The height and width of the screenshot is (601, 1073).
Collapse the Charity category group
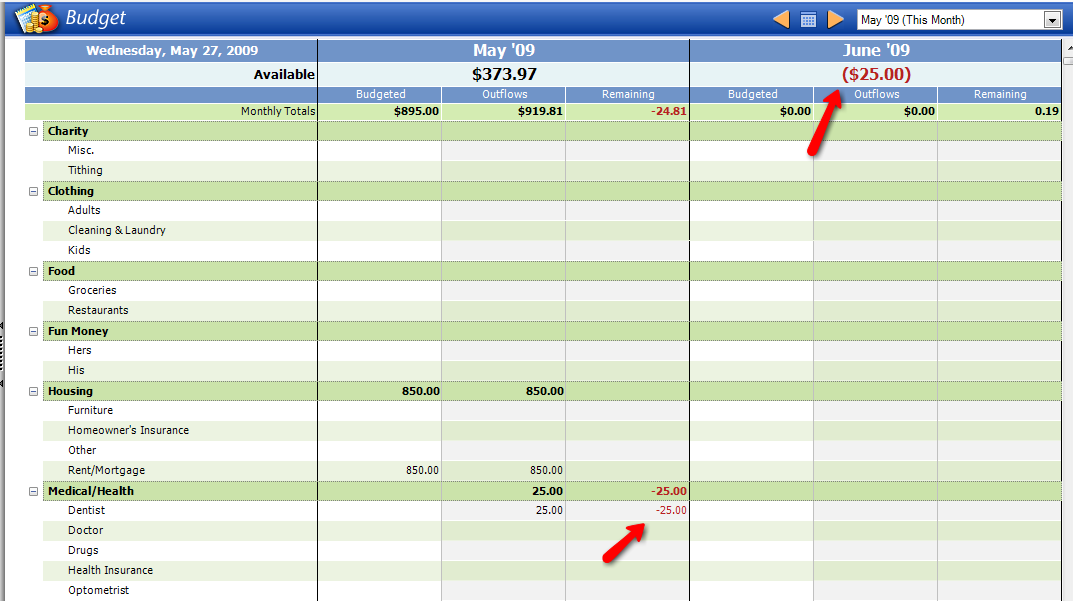click(x=33, y=131)
